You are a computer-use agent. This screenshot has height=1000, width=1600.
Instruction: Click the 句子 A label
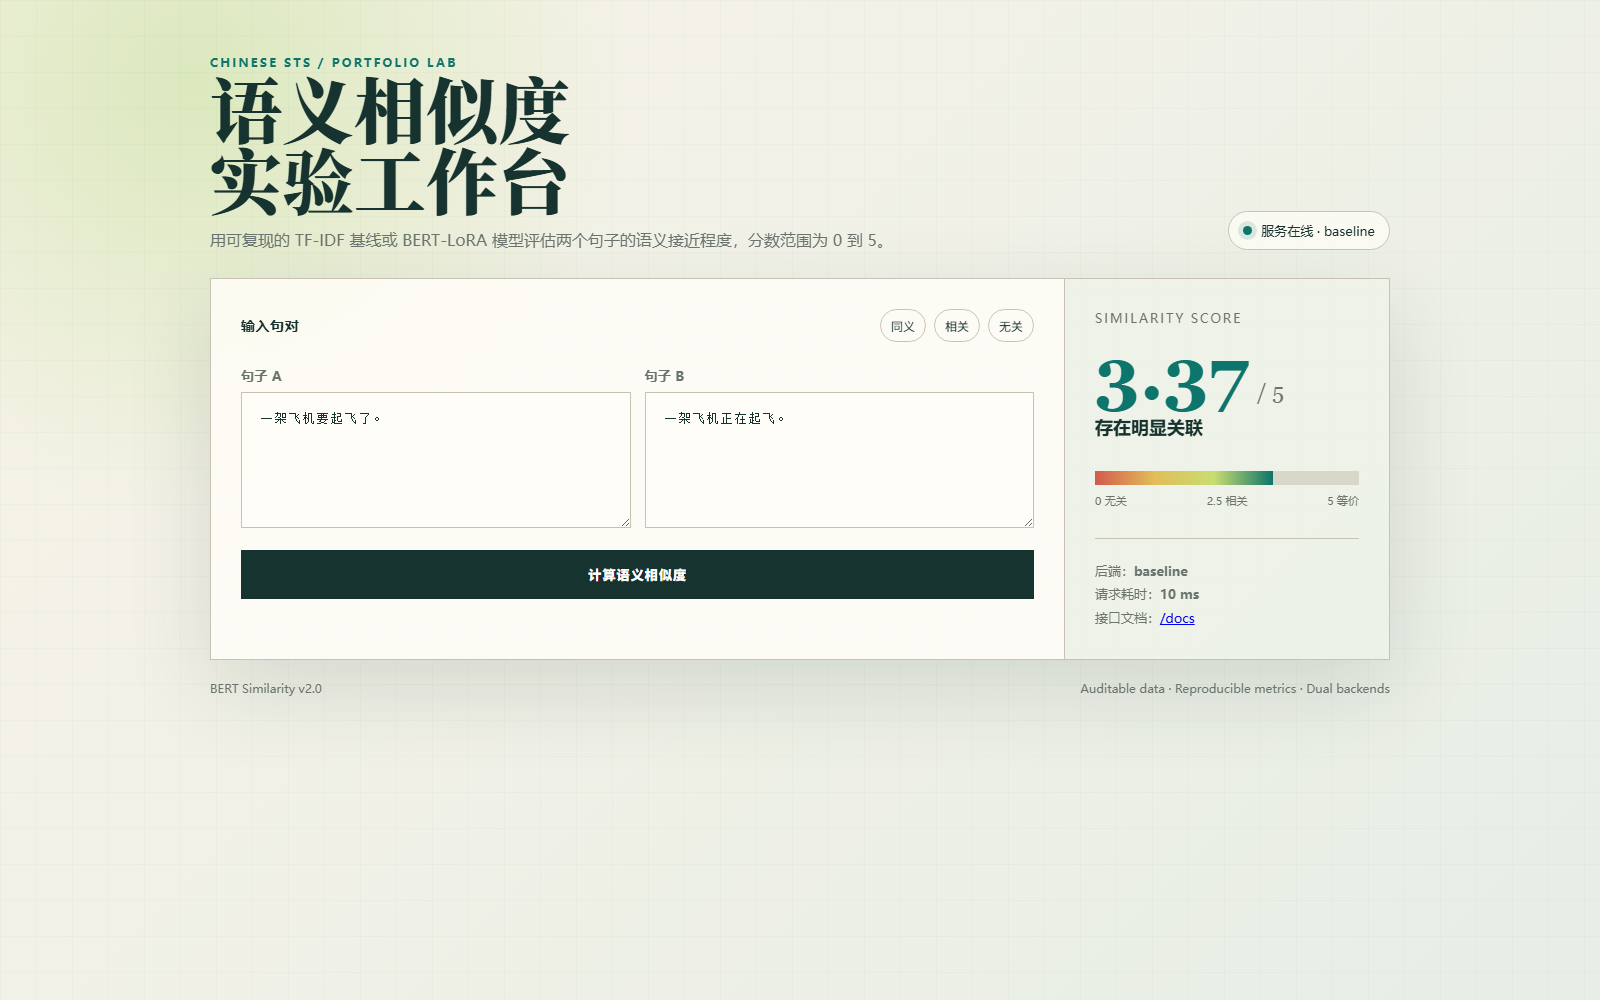(261, 376)
